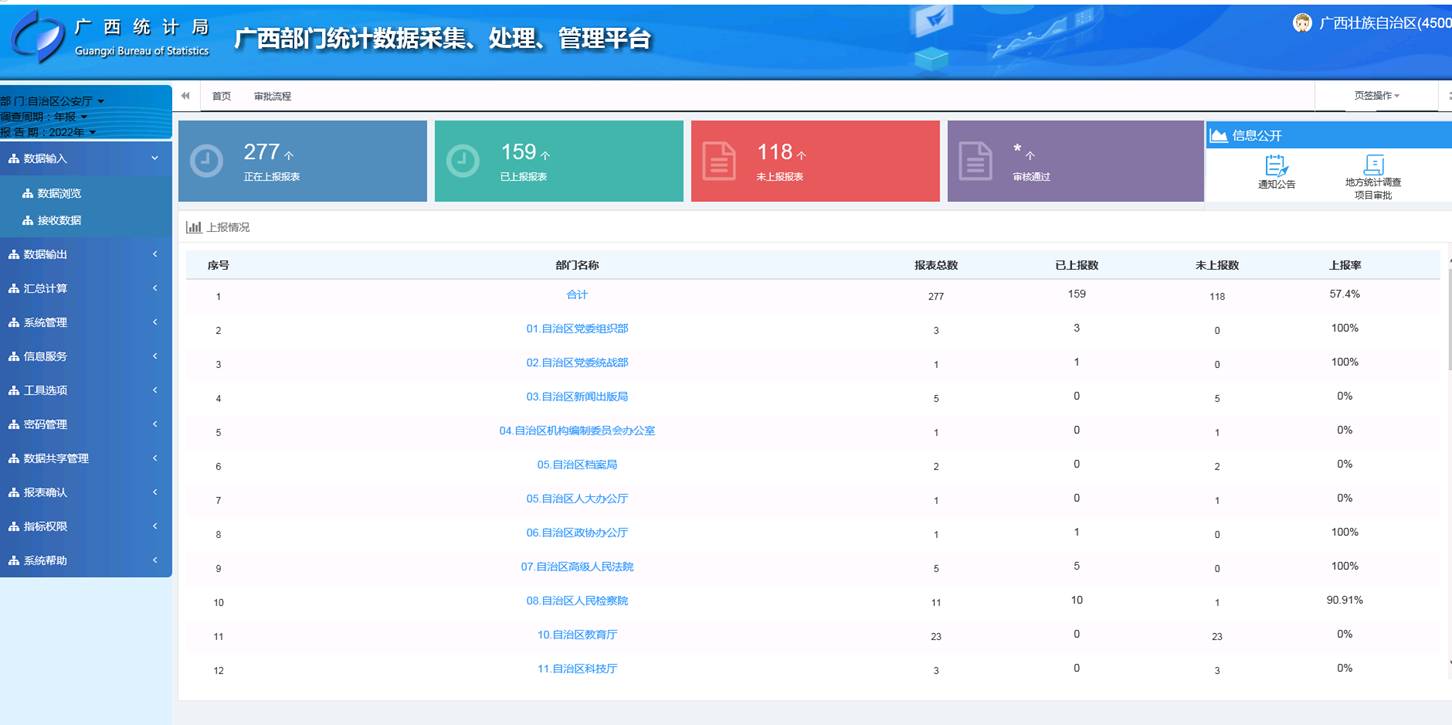Open the 01.自治区党委组织部 department link
1452x725 pixels.
pos(577,329)
